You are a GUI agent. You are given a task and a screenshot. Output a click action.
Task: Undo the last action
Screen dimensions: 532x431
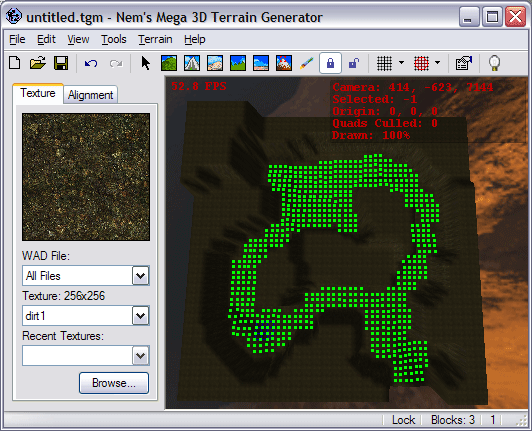click(x=91, y=63)
